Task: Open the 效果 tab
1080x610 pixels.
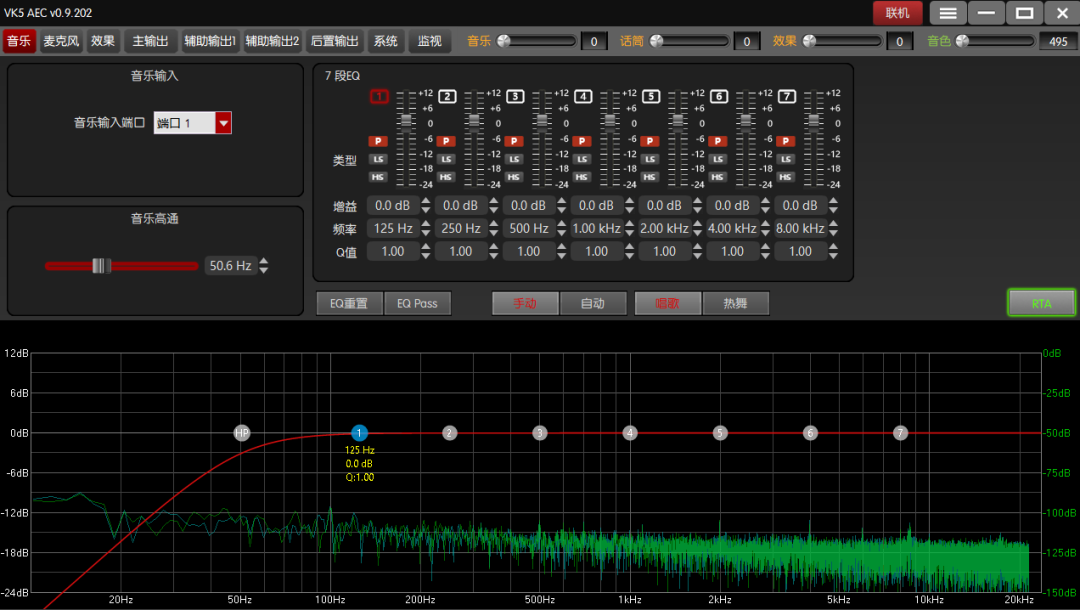Action: tap(103, 41)
